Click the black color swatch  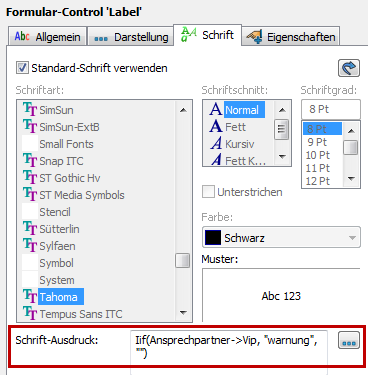tap(213, 238)
